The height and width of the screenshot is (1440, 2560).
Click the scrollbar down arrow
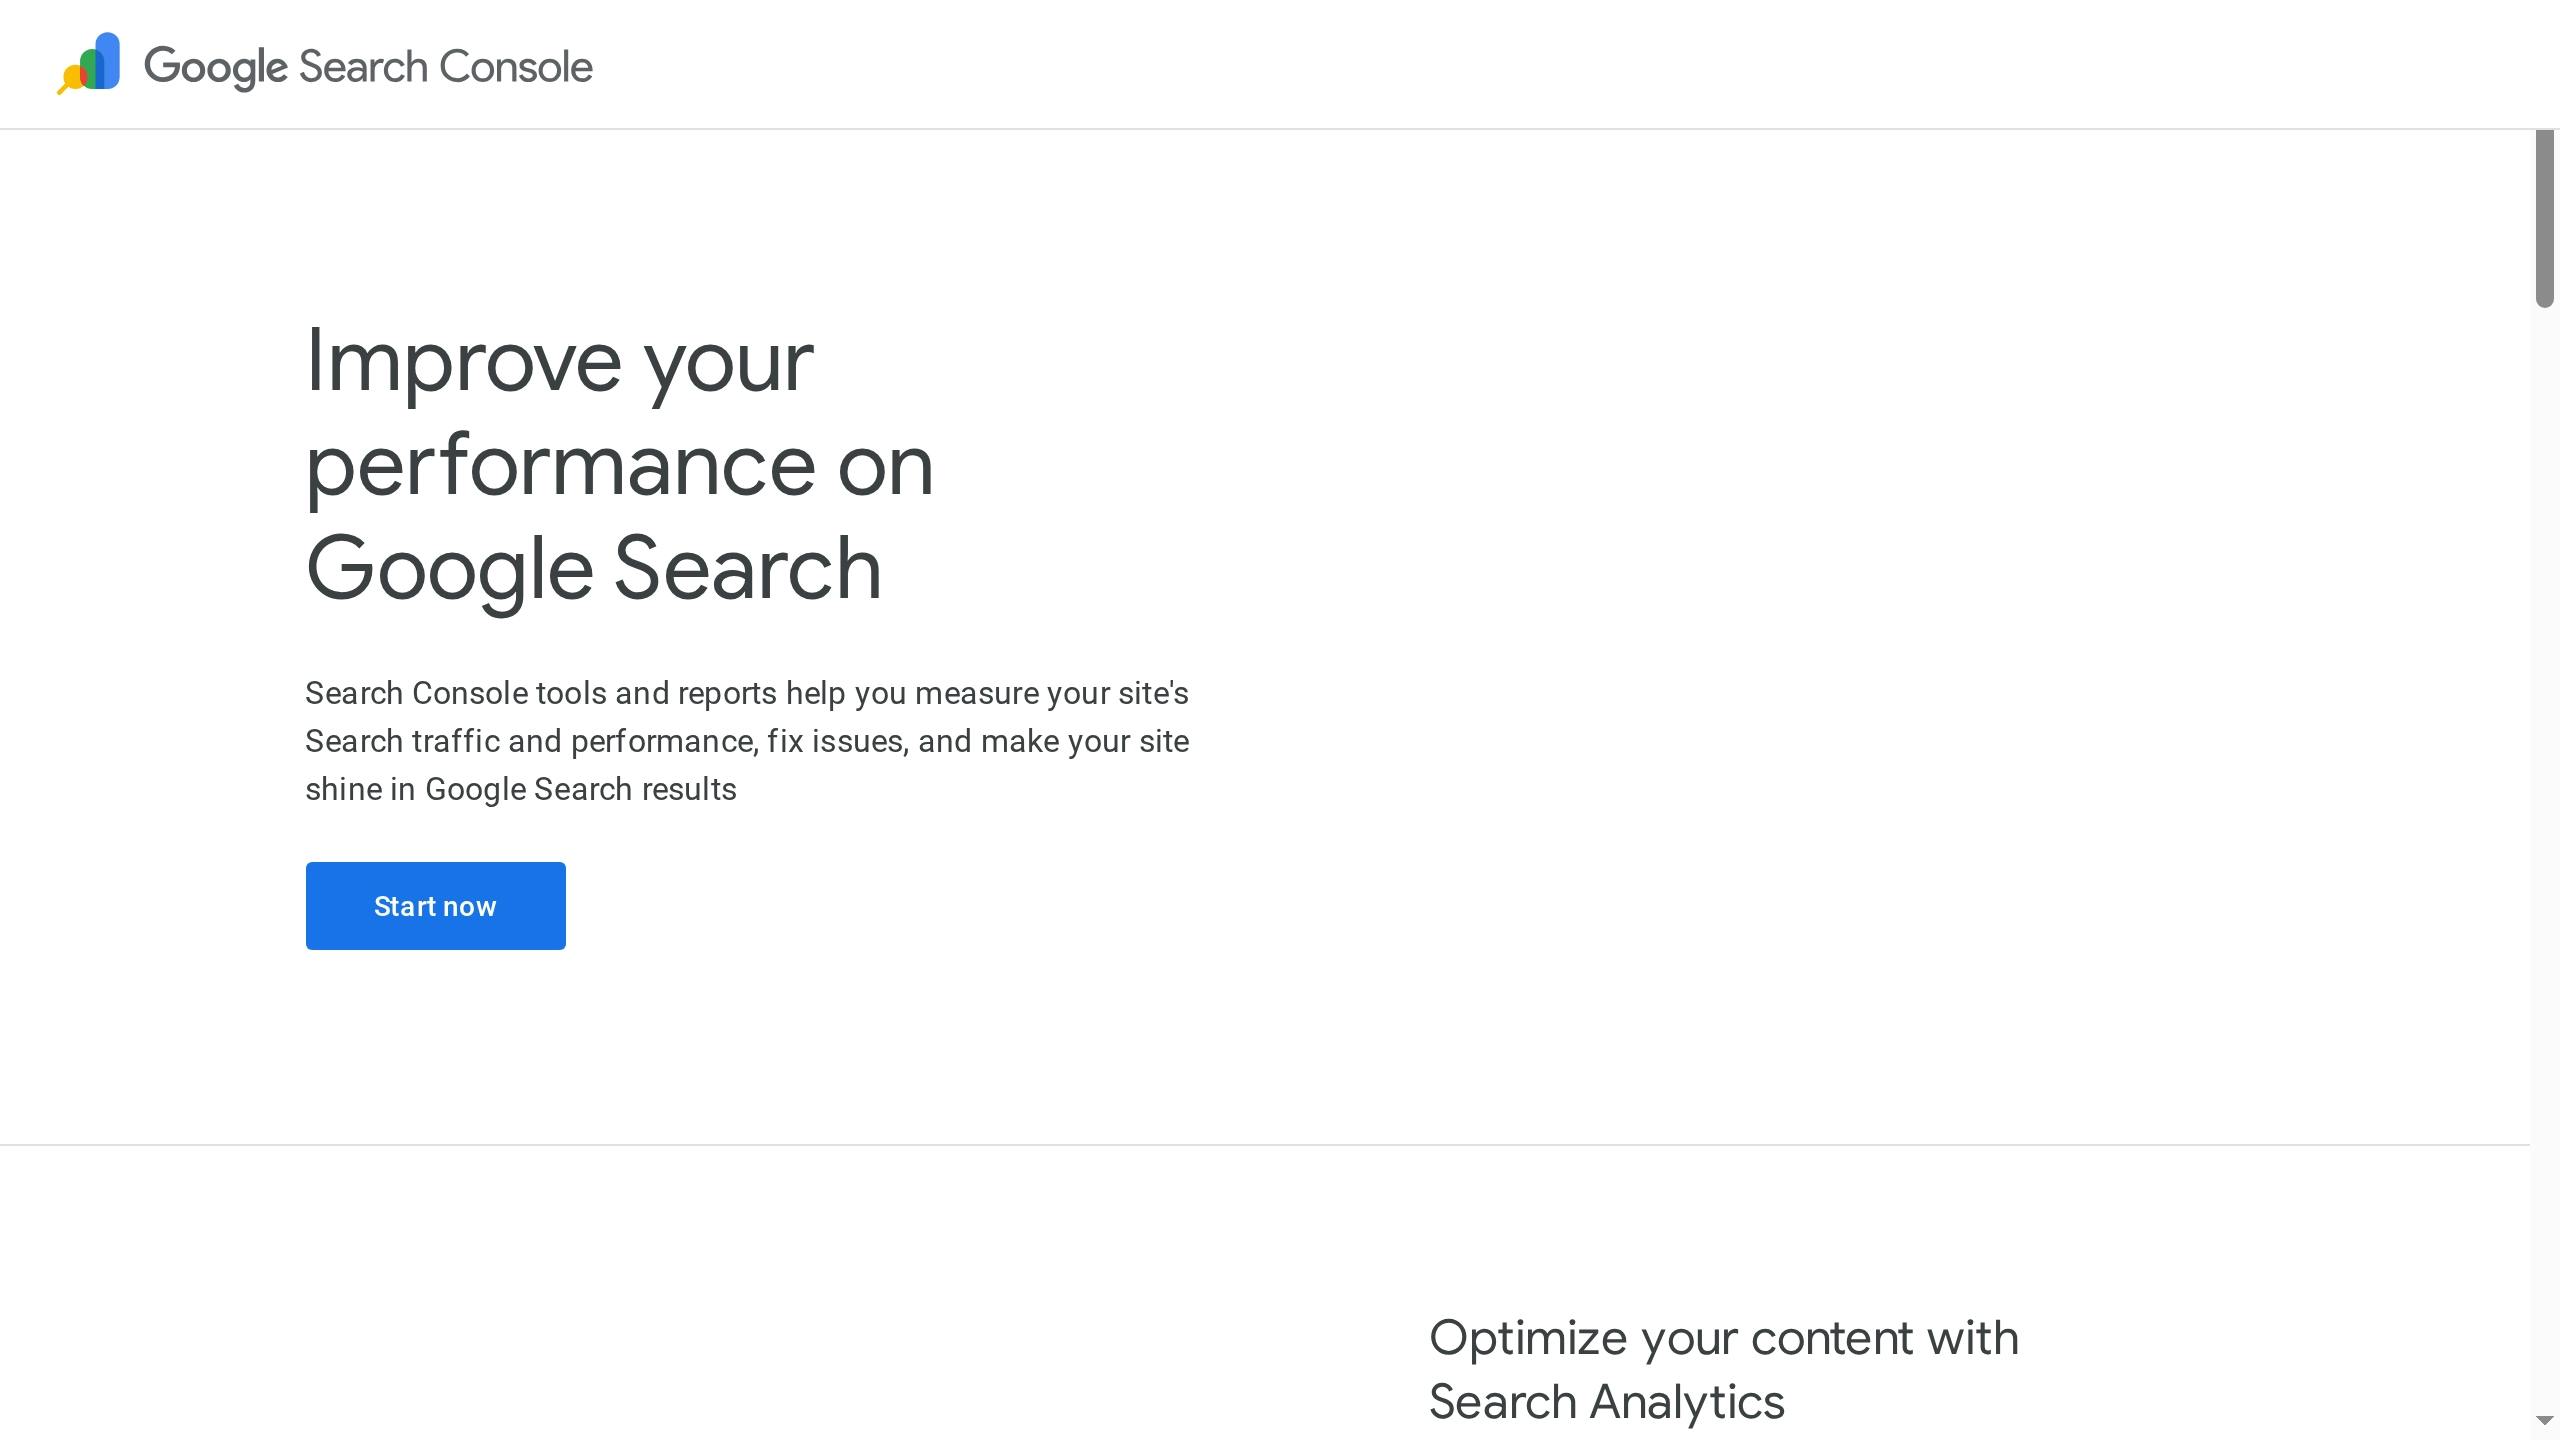[x=2544, y=1421]
